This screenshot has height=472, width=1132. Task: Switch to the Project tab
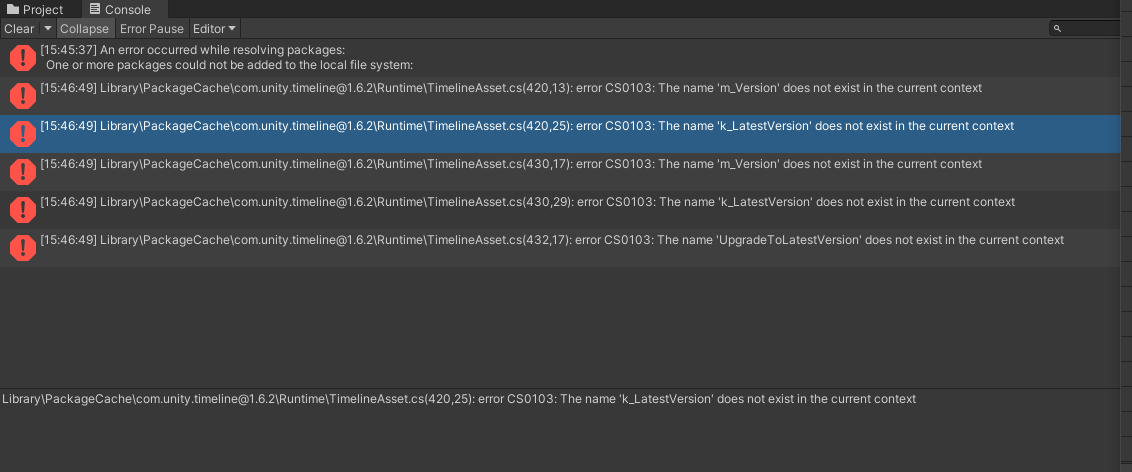(x=35, y=10)
